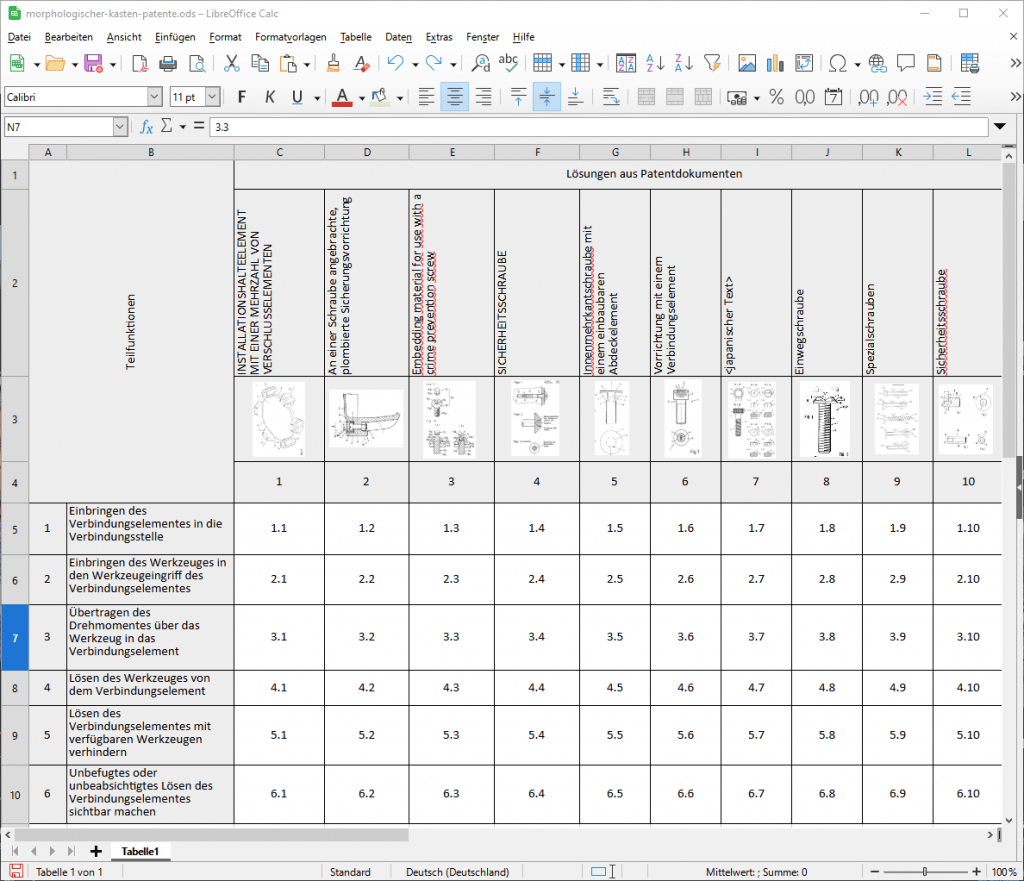This screenshot has width=1024, height=881.
Task: Toggle center horizontally alignment
Action: (x=455, y=97)
